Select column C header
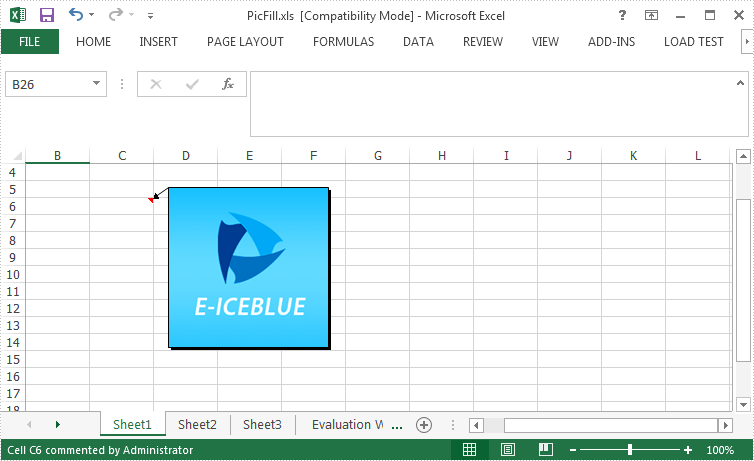This screenshot has height=461, width=754. click(x=122, y=156)
